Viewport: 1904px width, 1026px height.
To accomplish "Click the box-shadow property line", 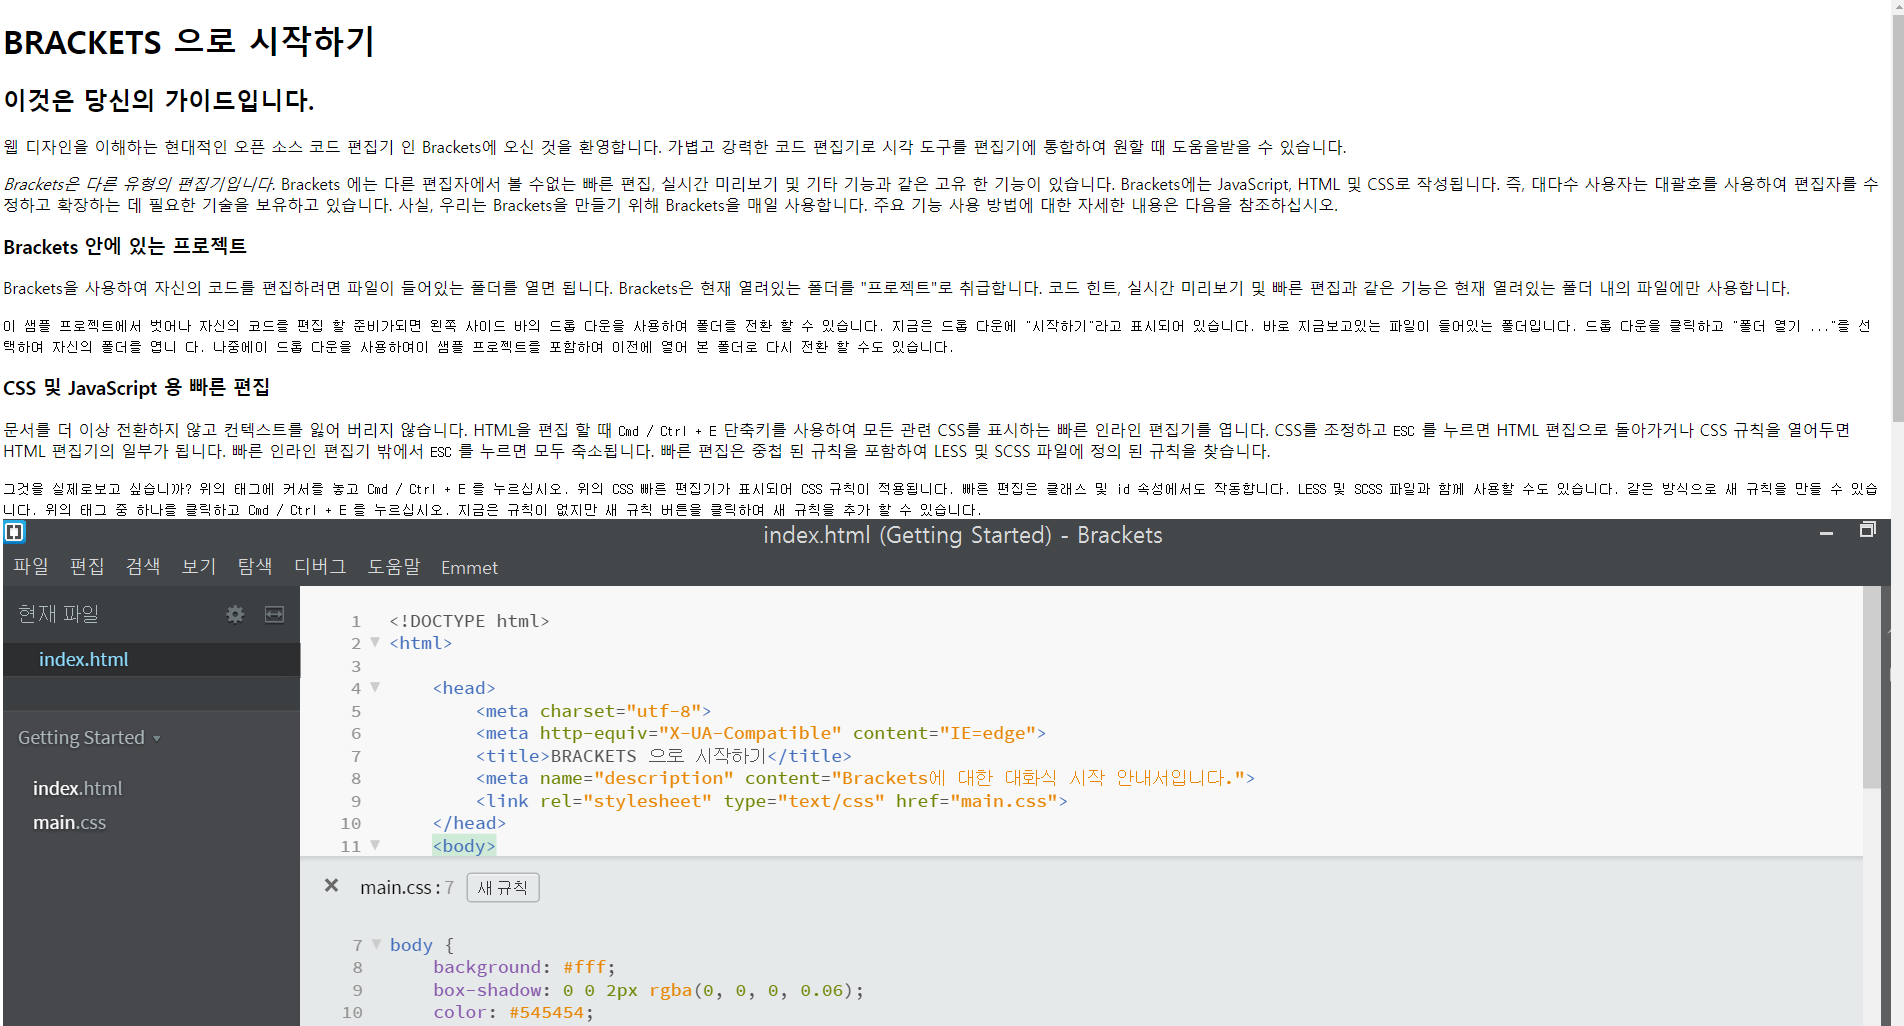I will point(648,990).
